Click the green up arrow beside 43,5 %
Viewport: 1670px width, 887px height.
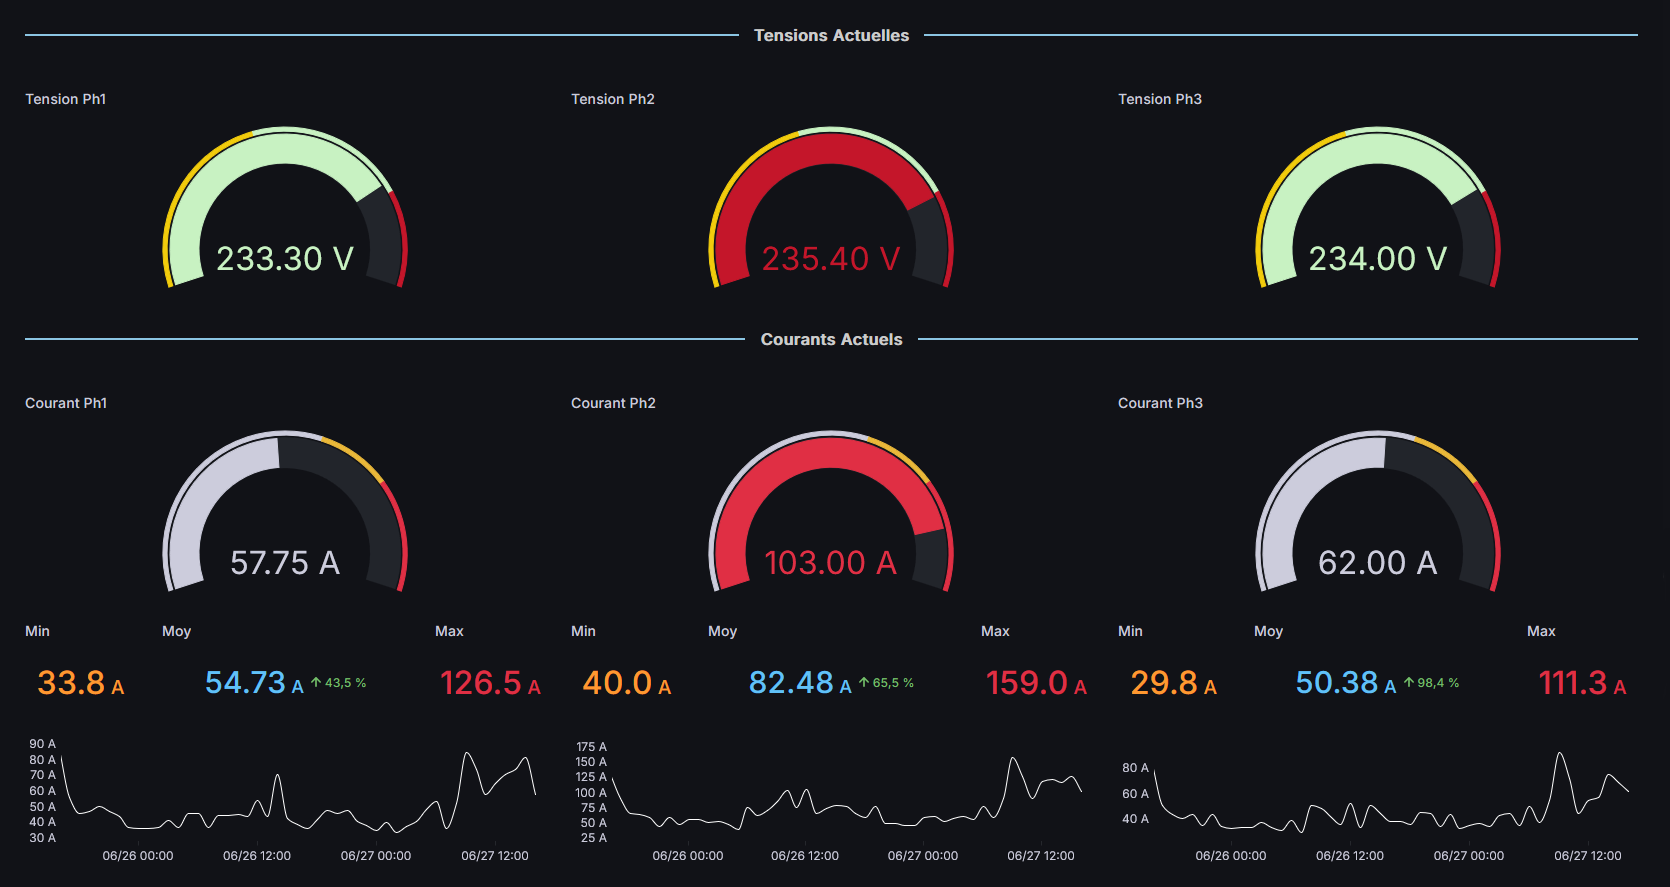click(316, 683)
